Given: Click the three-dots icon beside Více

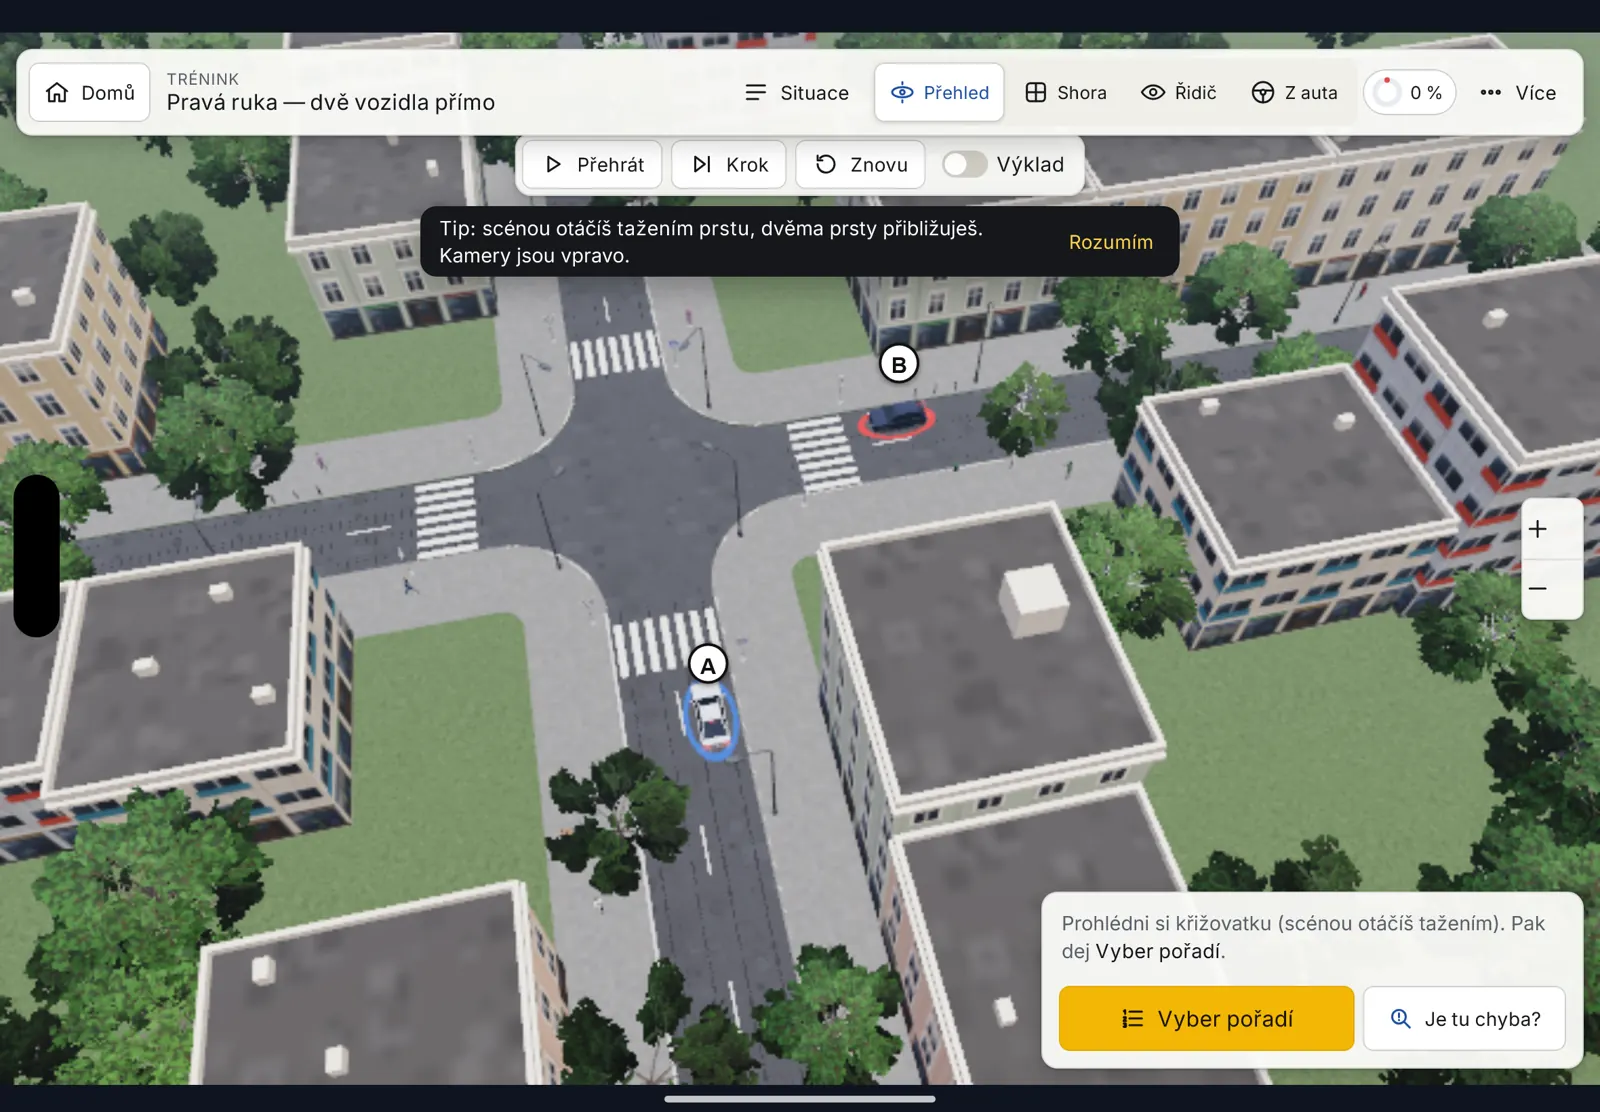Looking at the screenshot, I should coord(1490,93).
